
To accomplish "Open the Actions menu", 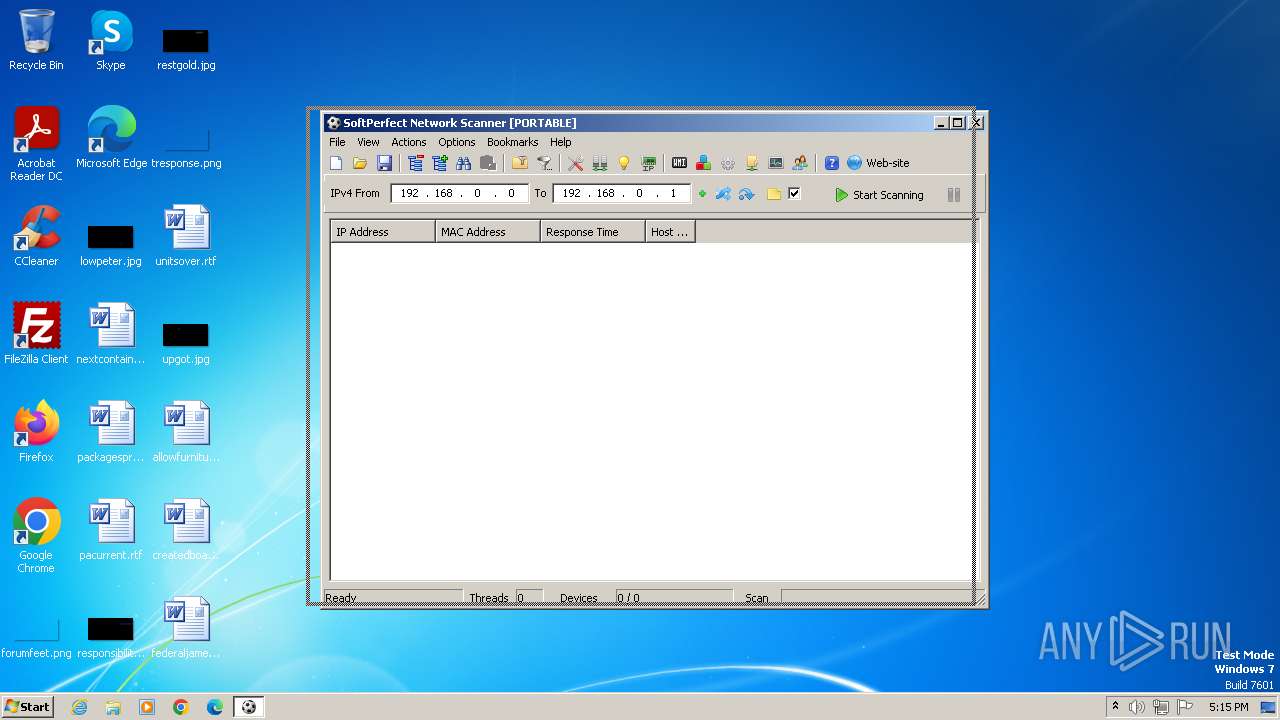I will coord(409,142).
